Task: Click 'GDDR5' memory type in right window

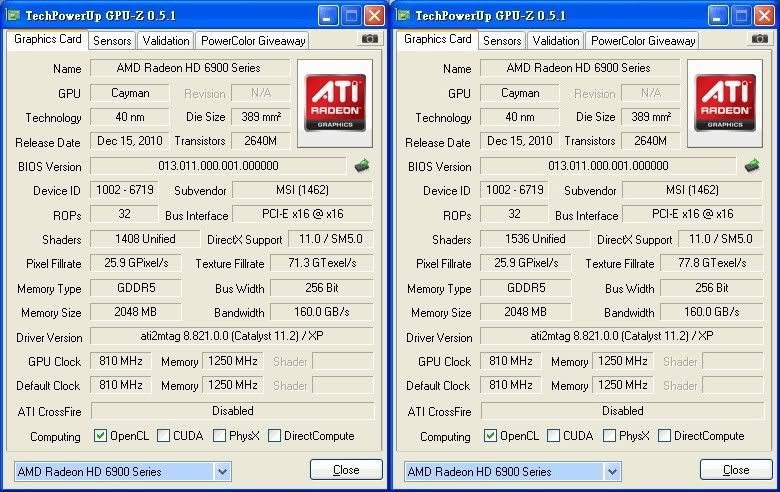Action: click(x=526, y=288)
